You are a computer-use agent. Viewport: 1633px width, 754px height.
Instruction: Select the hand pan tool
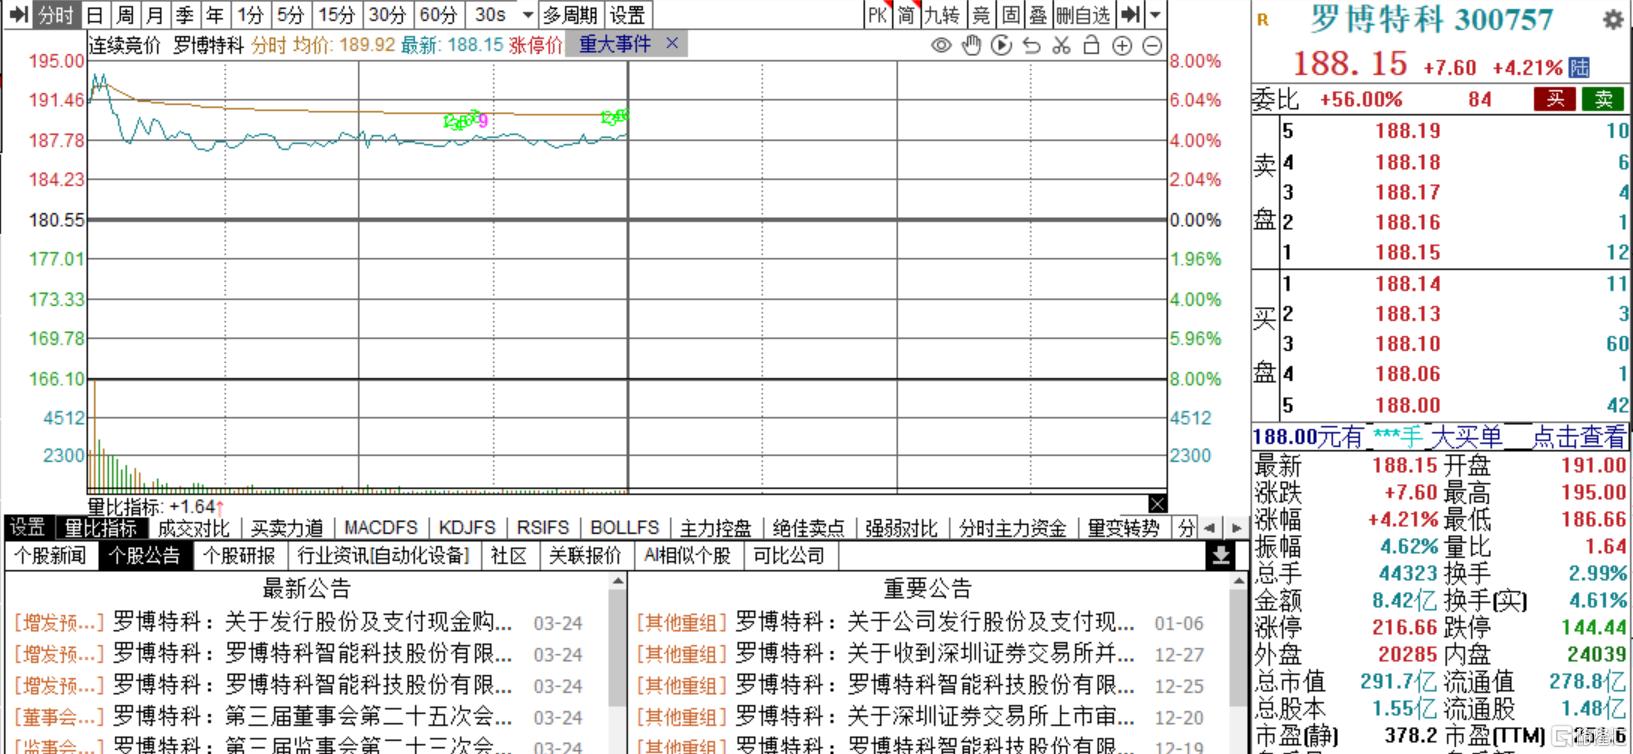pyautogui.click(x=971, y=46)
